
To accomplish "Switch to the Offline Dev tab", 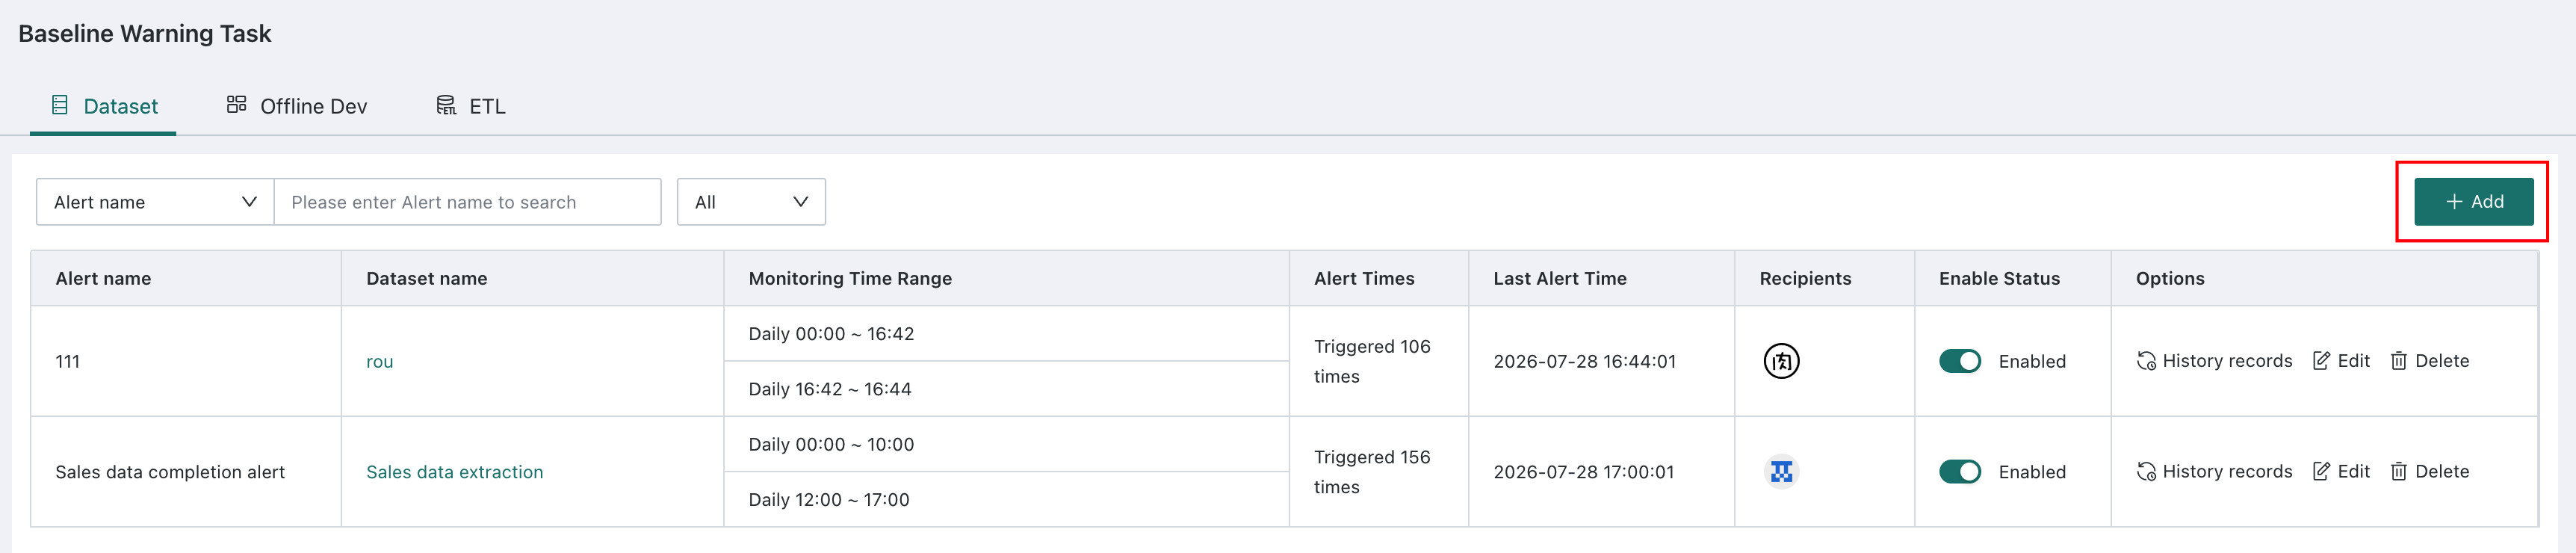I will [297, 106].
